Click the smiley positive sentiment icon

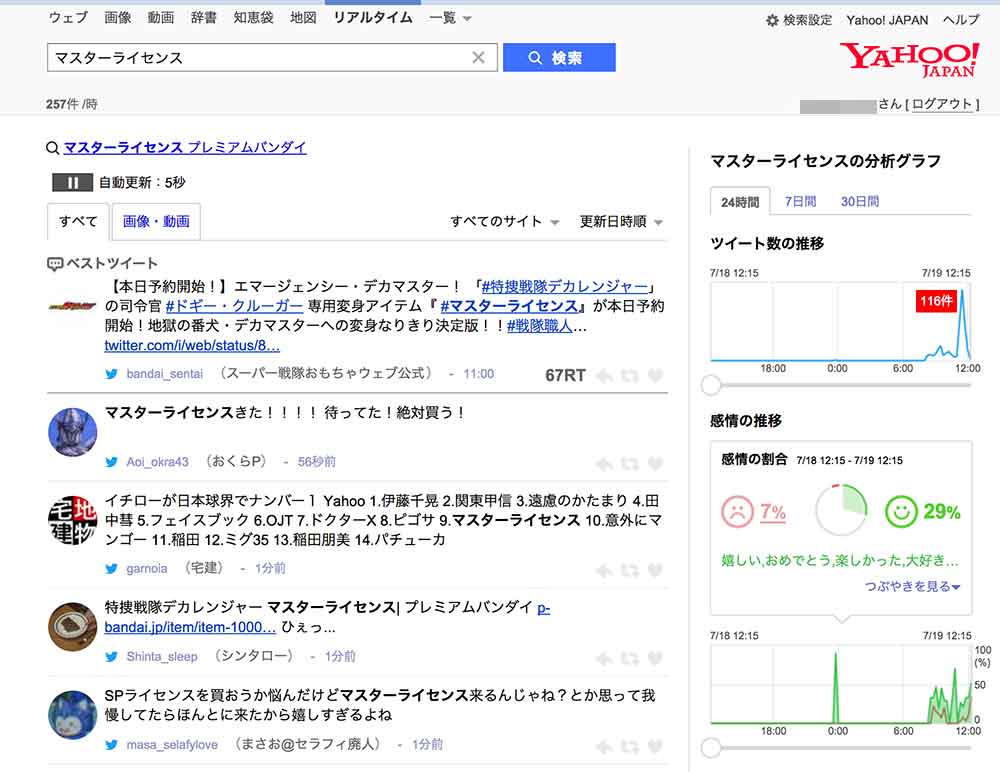click(901, 512)
